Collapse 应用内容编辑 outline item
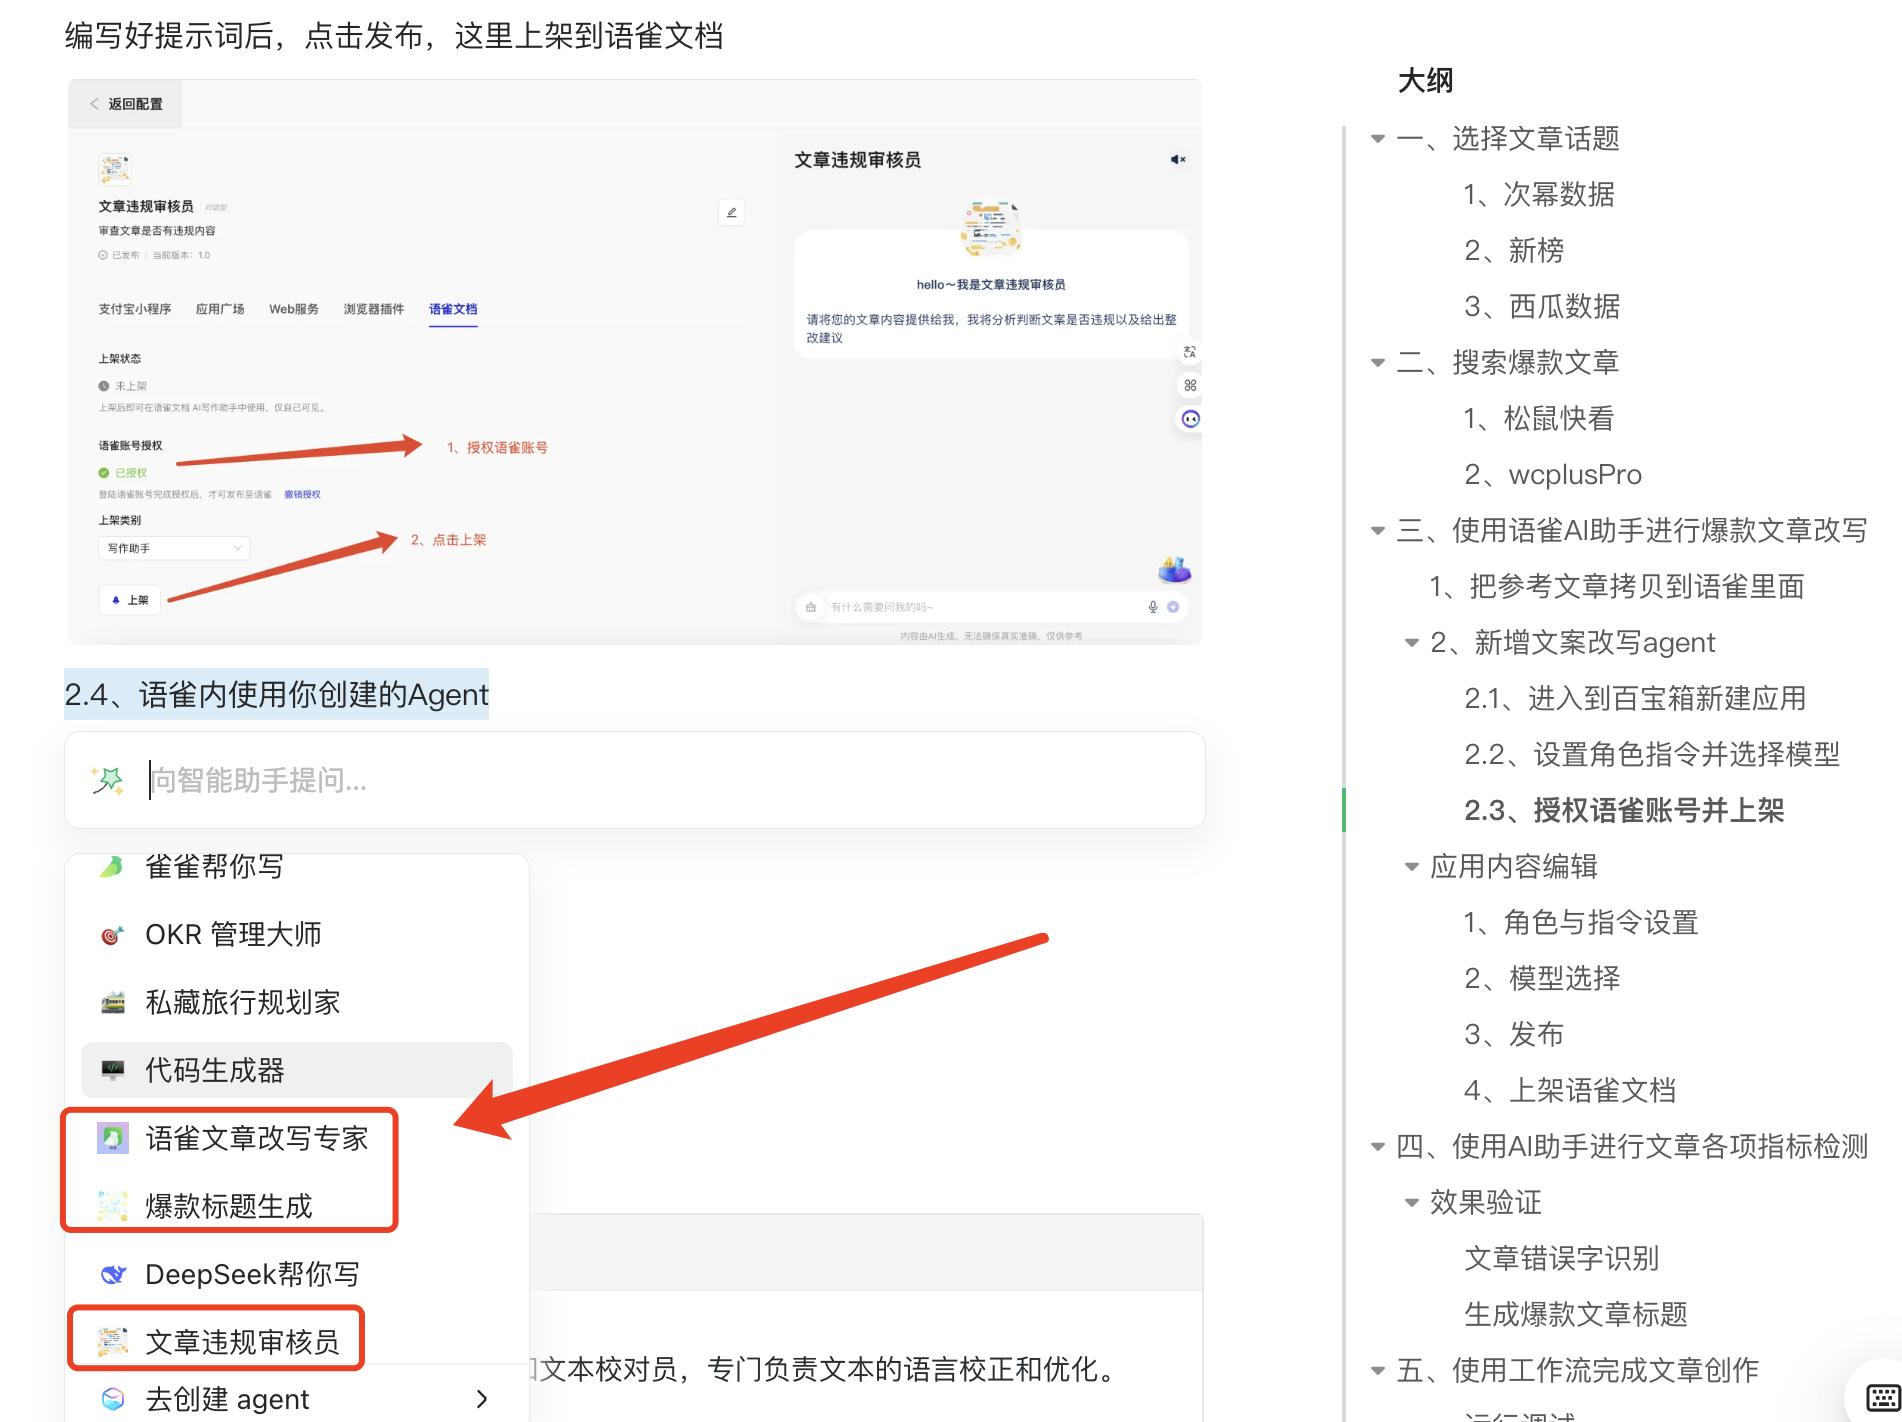The height and width of the screenshot is (1422, 1902). click(1412, 867)
